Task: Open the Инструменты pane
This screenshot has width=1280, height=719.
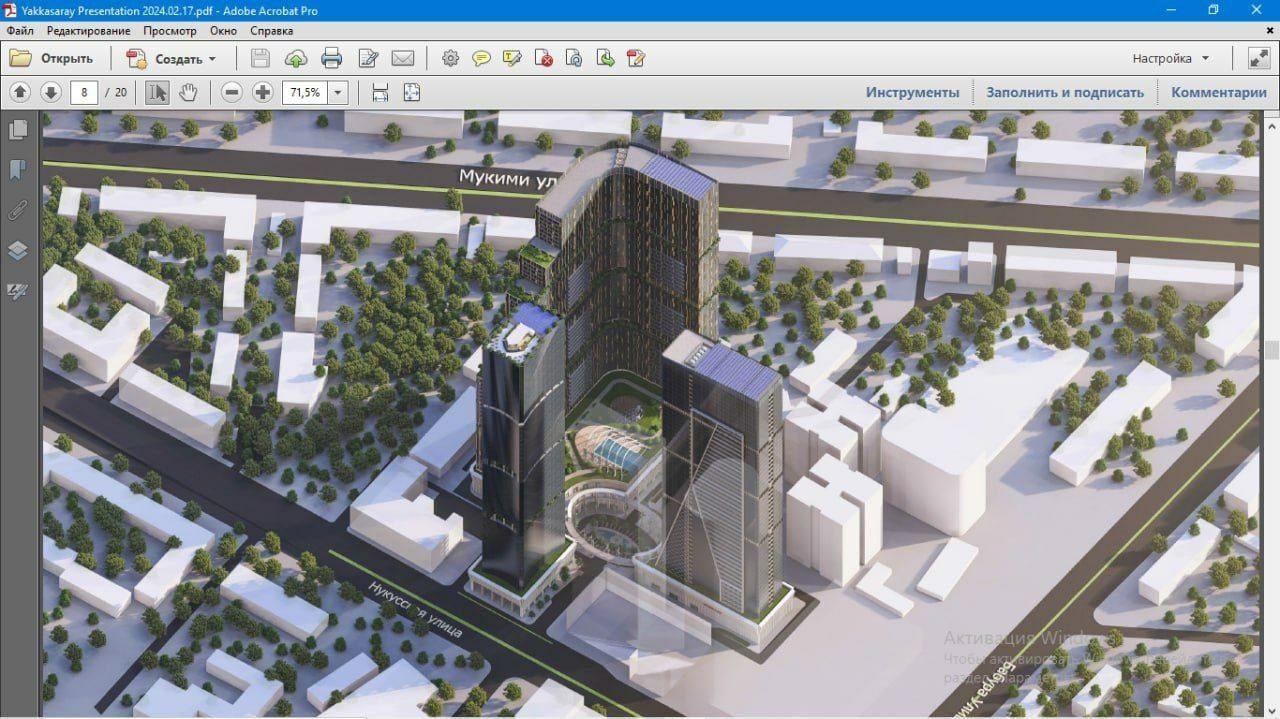Action: pyautogui.click(x=912, y=93)
